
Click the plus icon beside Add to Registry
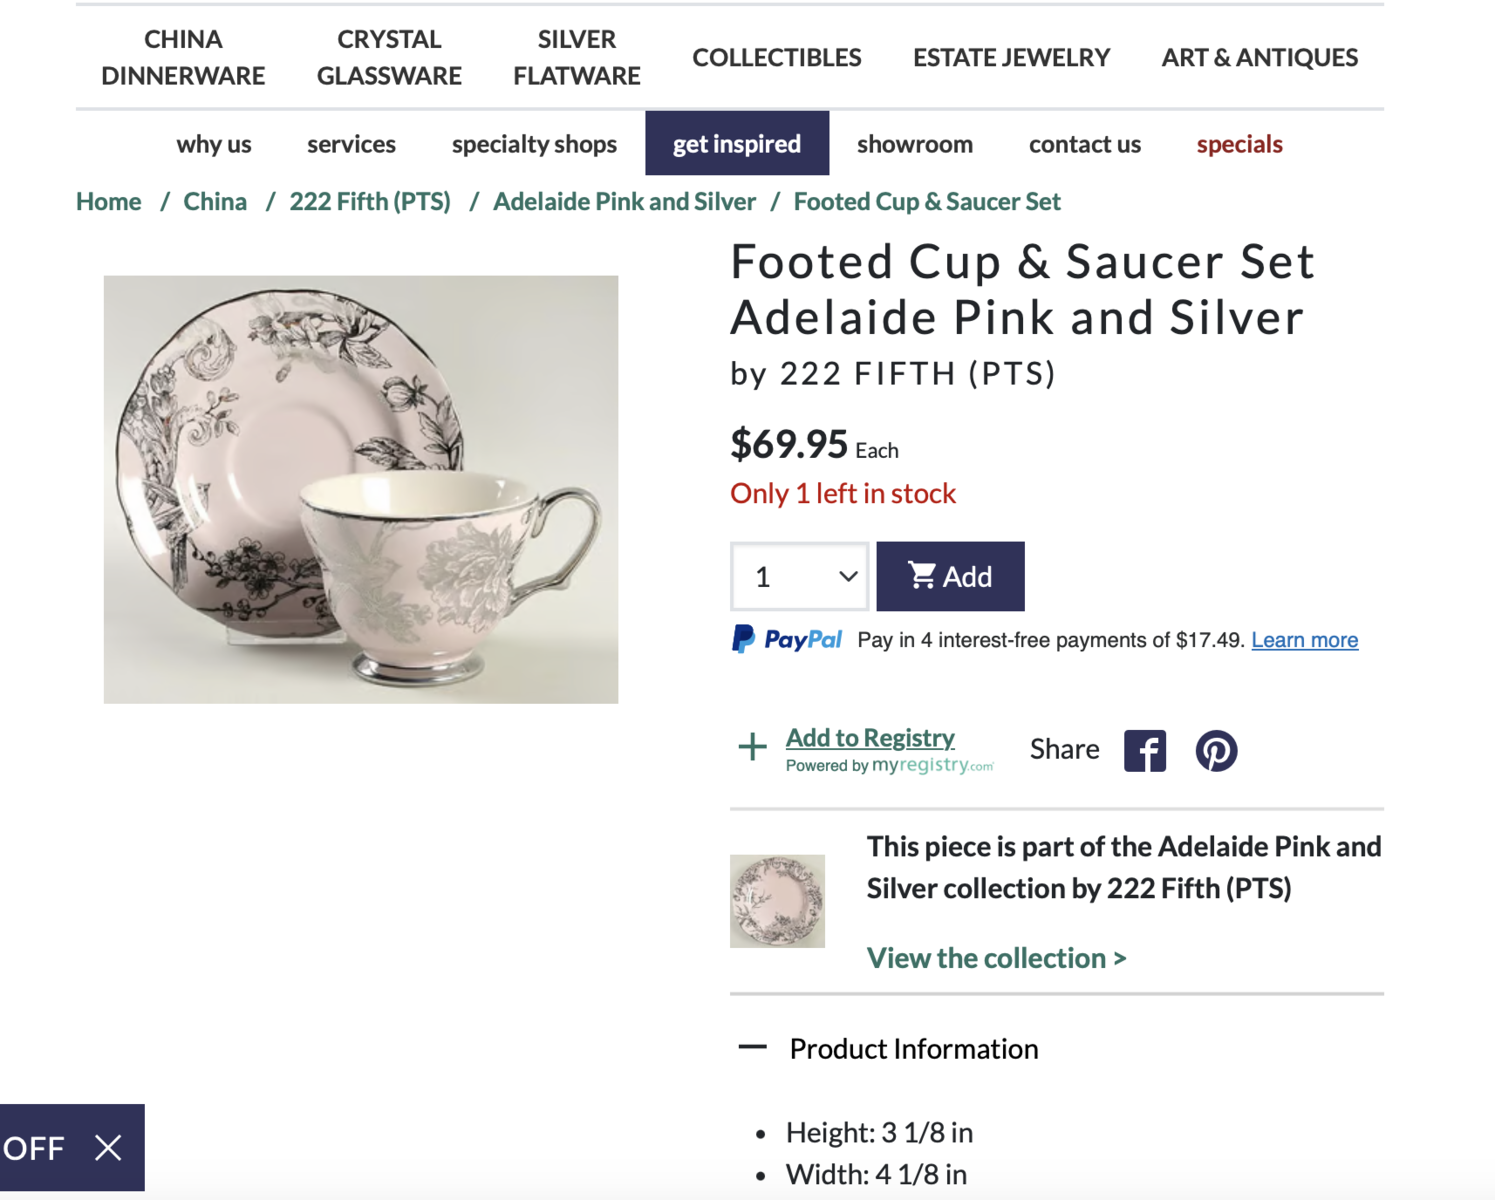coord(752,747)
